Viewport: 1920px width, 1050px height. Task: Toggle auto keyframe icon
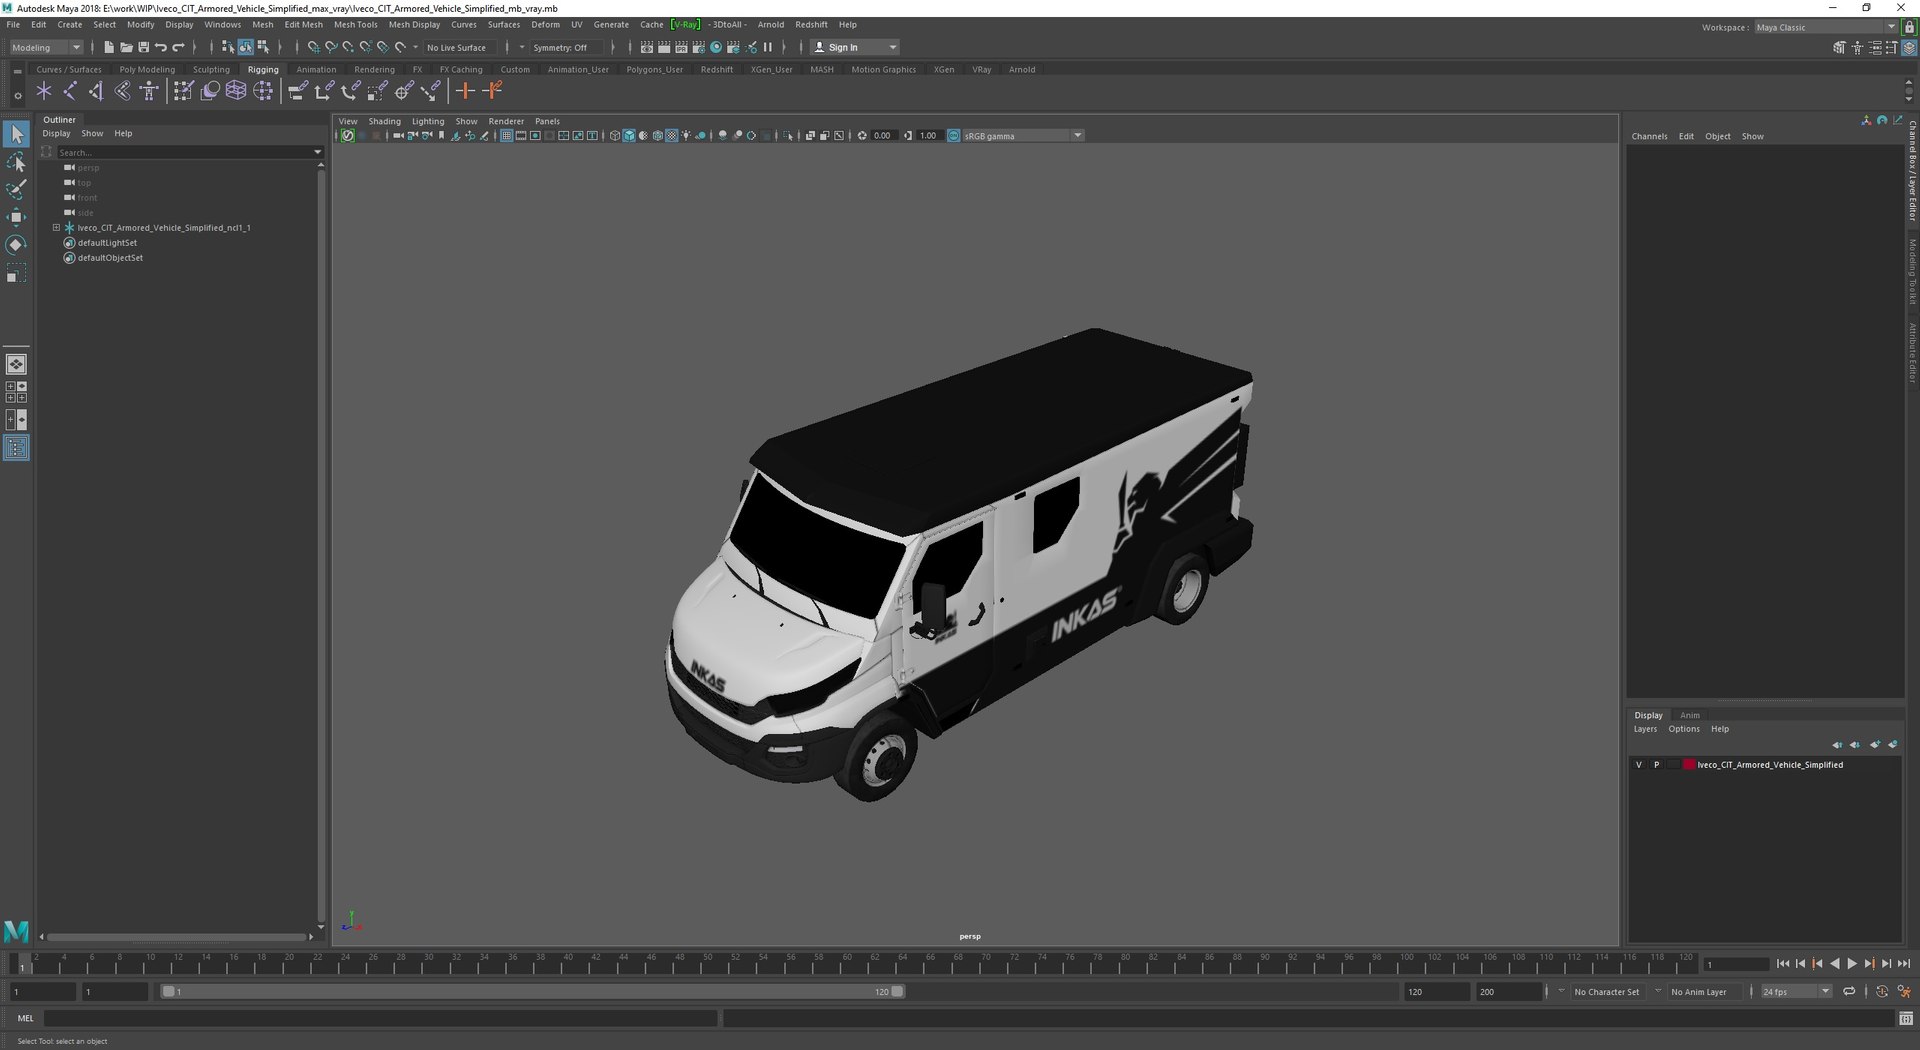(x=1882, y=992)
